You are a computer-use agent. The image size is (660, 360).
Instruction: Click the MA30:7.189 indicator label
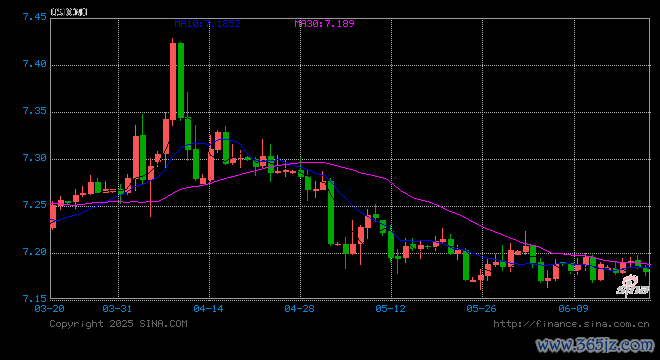click(x=324, y=24)
